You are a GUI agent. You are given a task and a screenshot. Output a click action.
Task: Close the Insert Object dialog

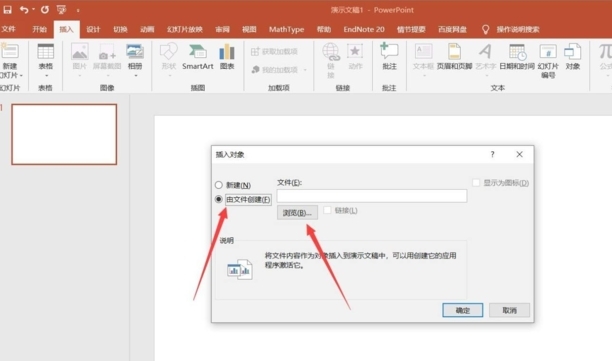point(519,155)
